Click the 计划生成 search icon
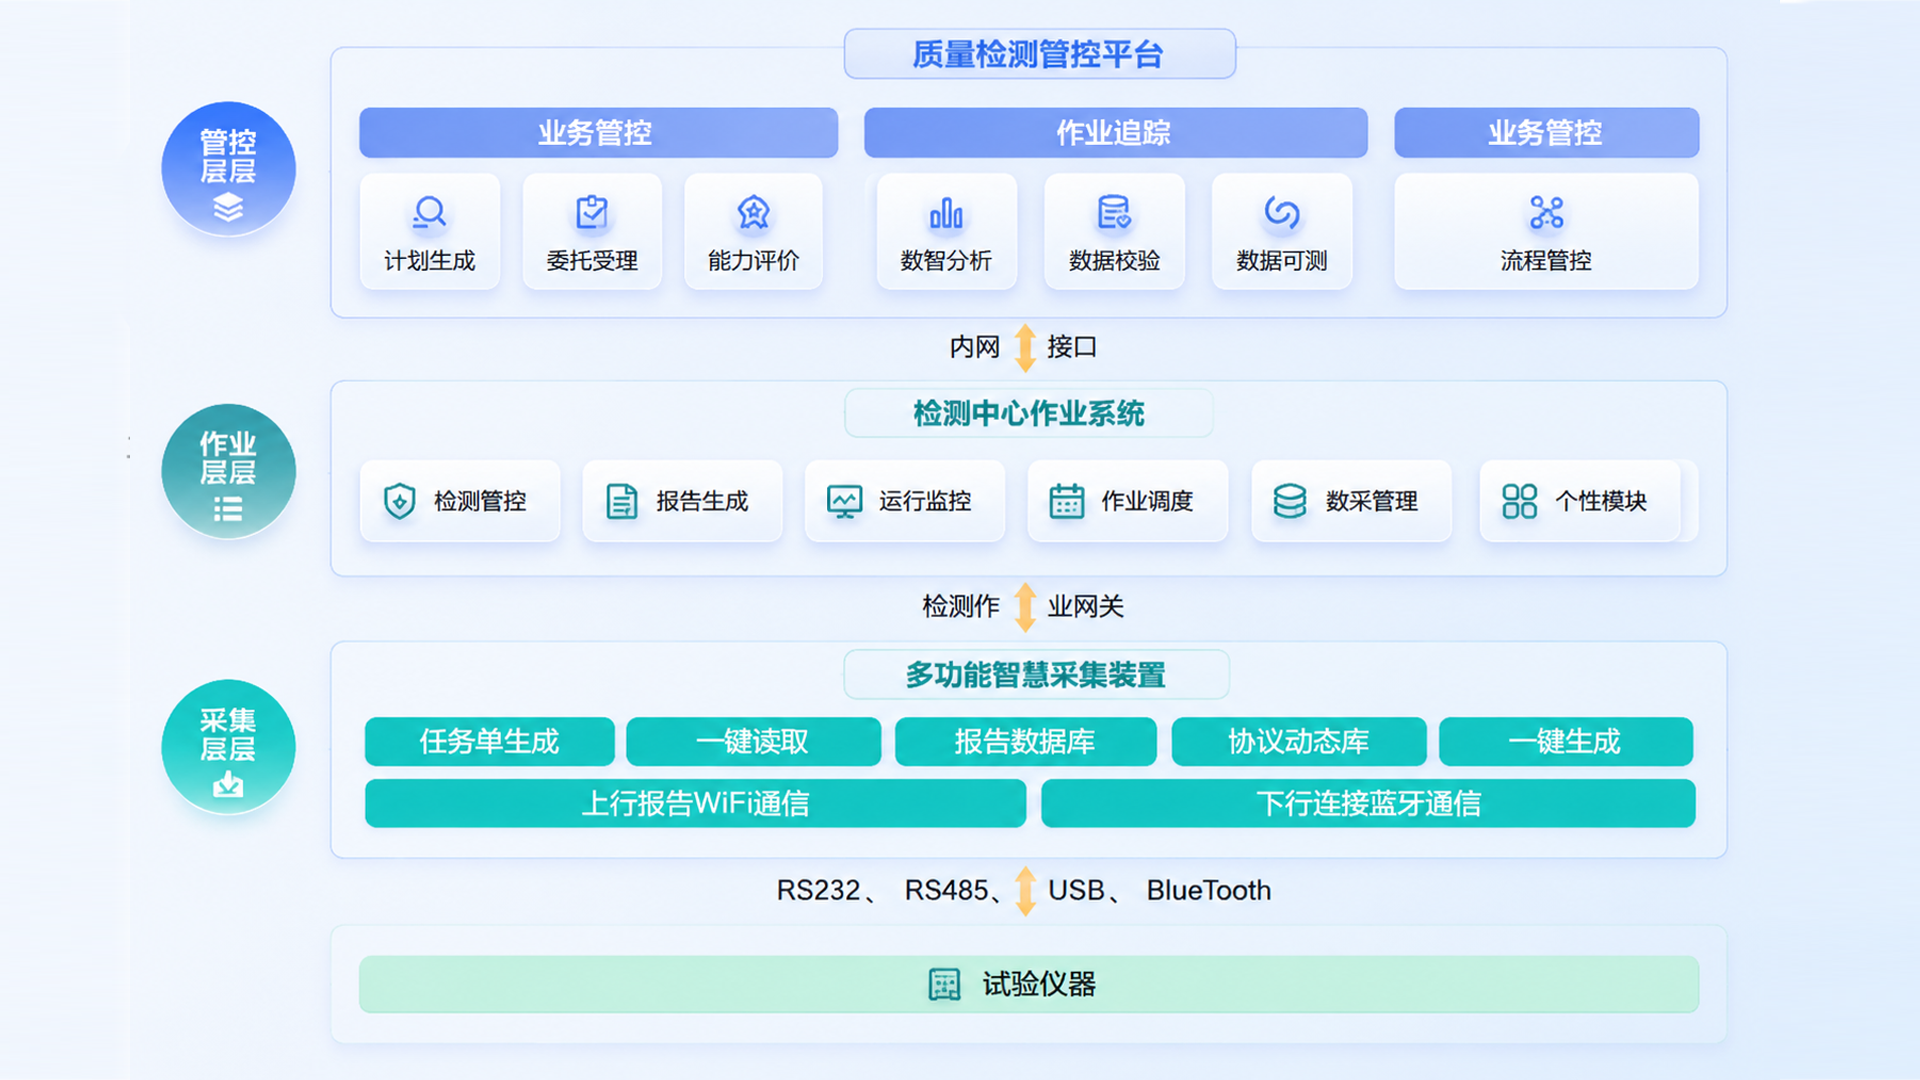 [x=429, y=212]
